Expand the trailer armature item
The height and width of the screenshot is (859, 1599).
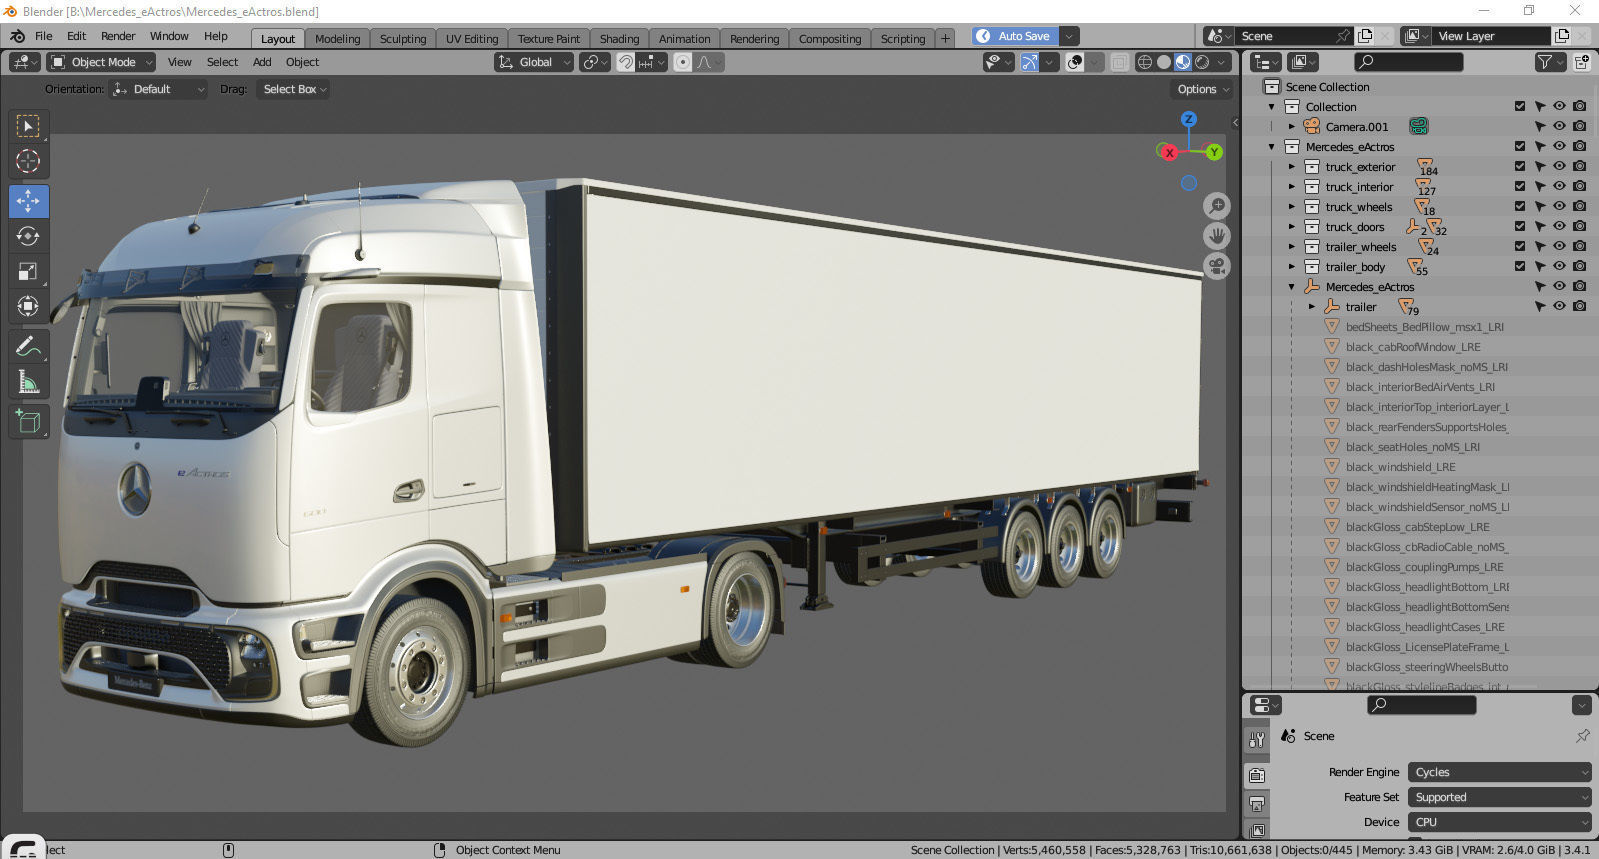pyautogui.click(x=1312, y=307)
